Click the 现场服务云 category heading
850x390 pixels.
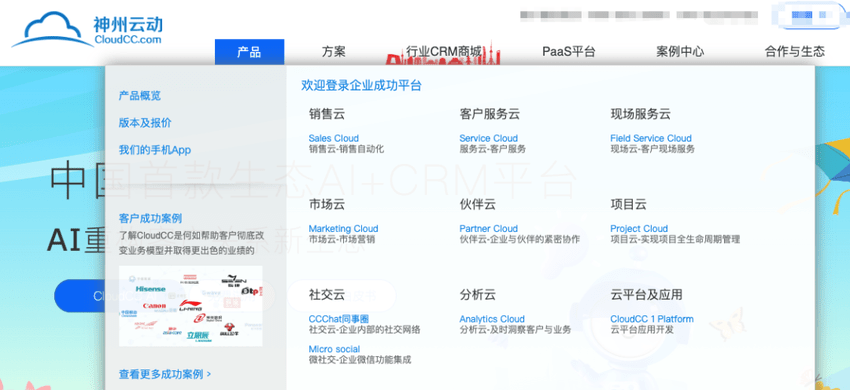click(x=640, y=114)
